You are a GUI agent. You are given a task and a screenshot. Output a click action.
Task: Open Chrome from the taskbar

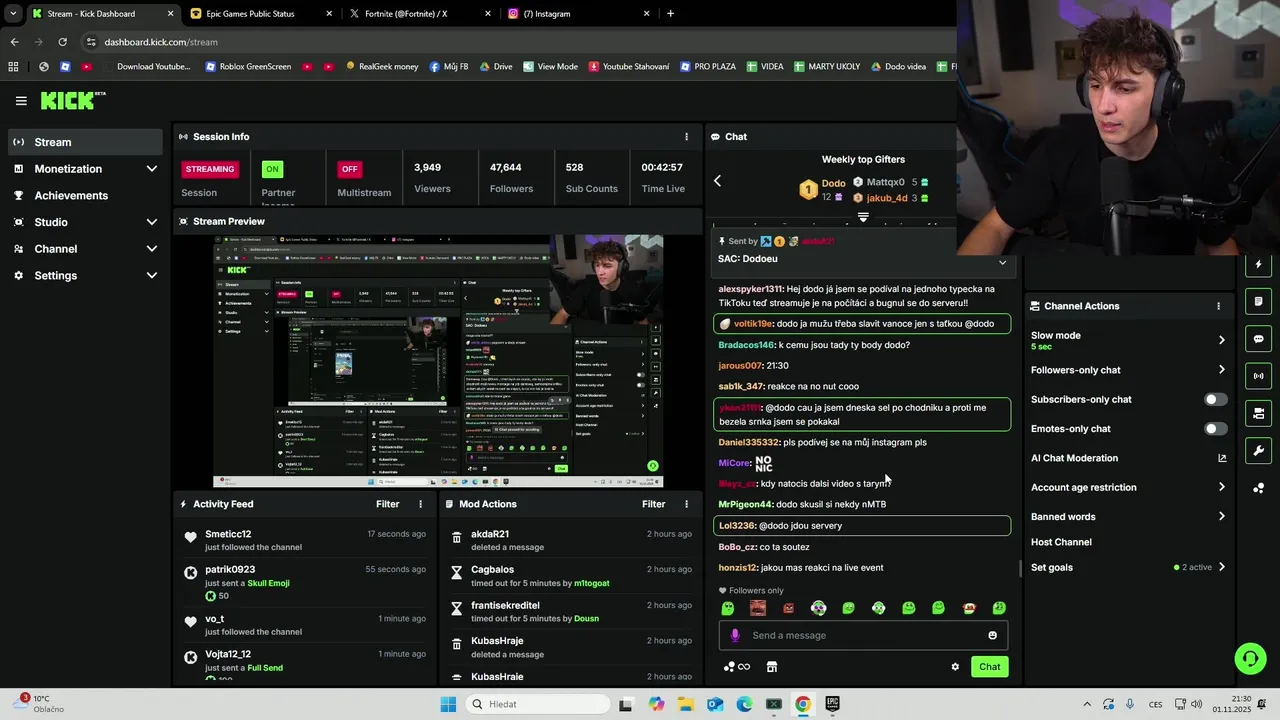pos(802,704)
